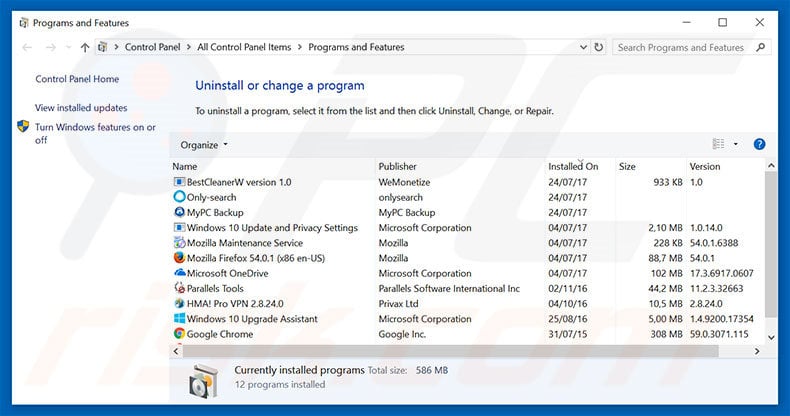Viewport: 790px width, 416px height.
Task: Click Programs and Features breadcrumb
Action: coord(356,47)
